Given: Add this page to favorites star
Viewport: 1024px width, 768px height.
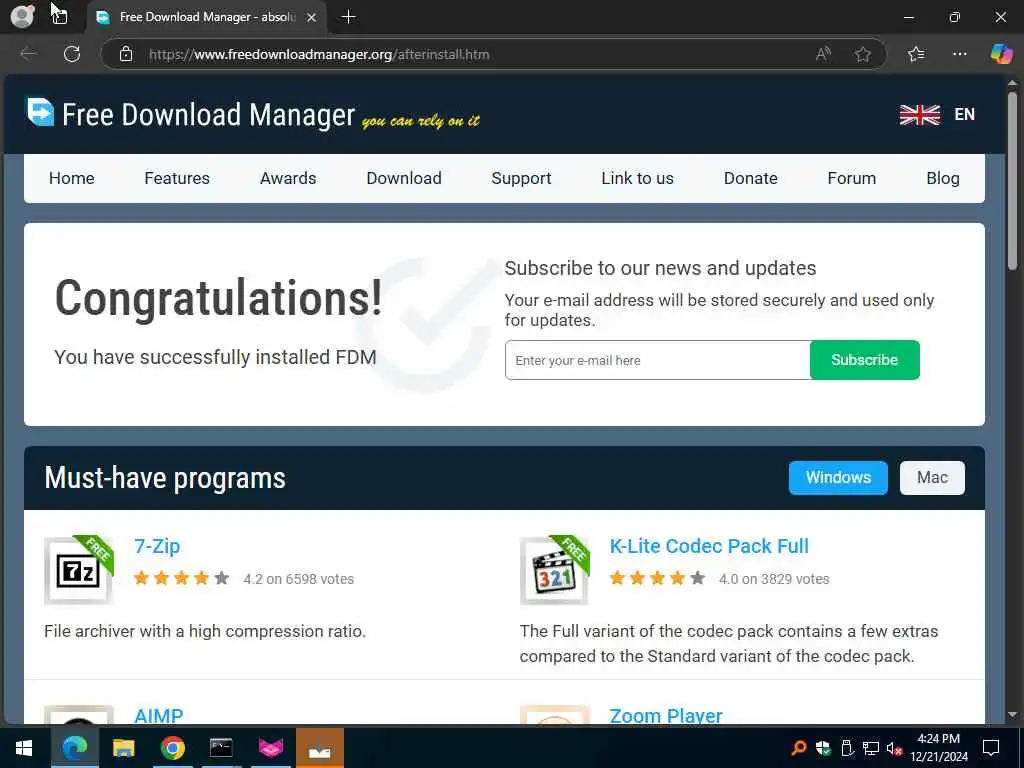Looking at the screenshot, I should 863,54.
